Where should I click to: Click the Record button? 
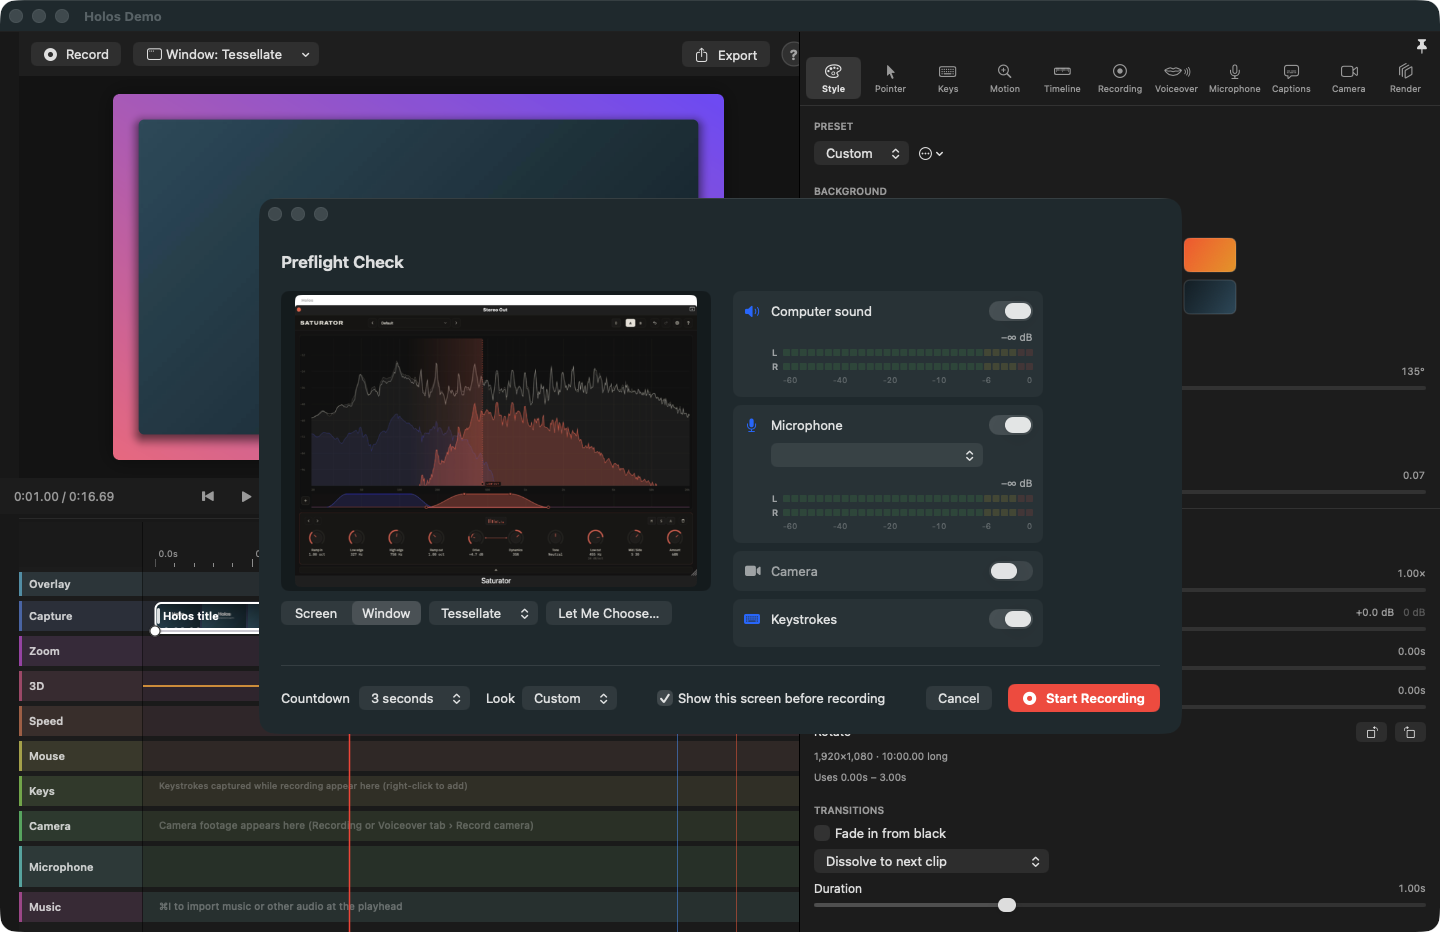click(x=76, y=54)
